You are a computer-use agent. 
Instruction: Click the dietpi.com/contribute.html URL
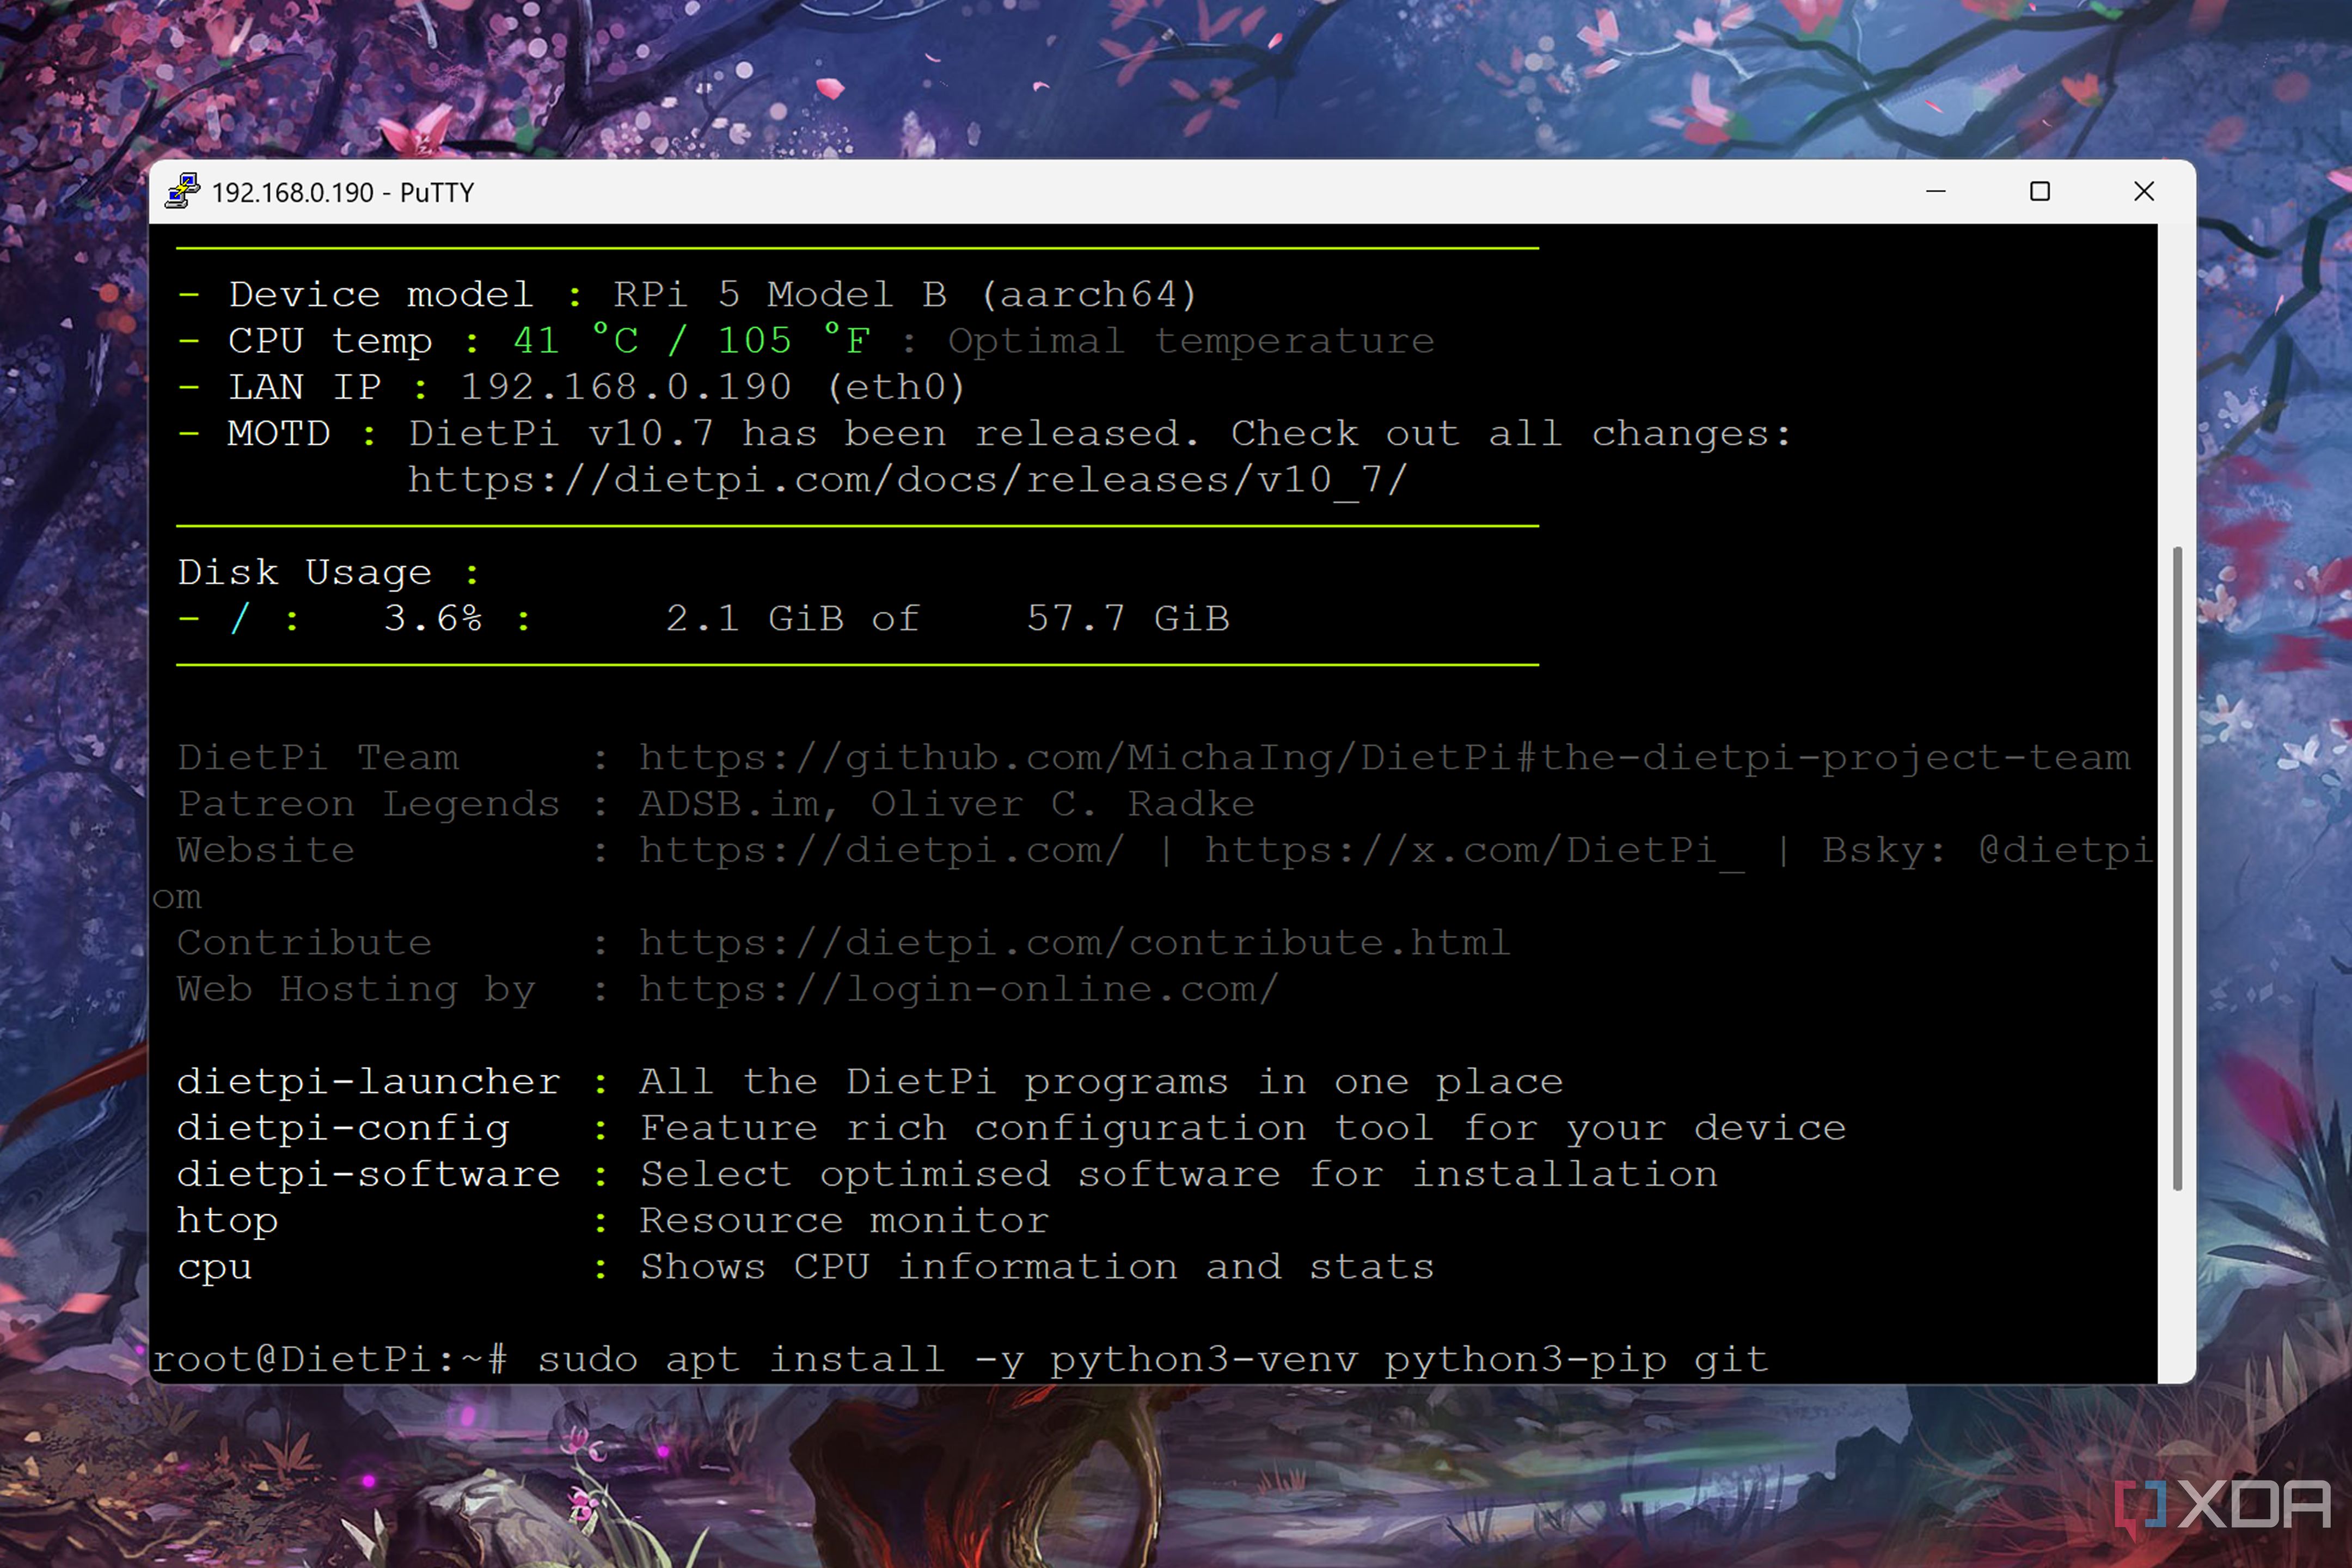point(1075,943)
